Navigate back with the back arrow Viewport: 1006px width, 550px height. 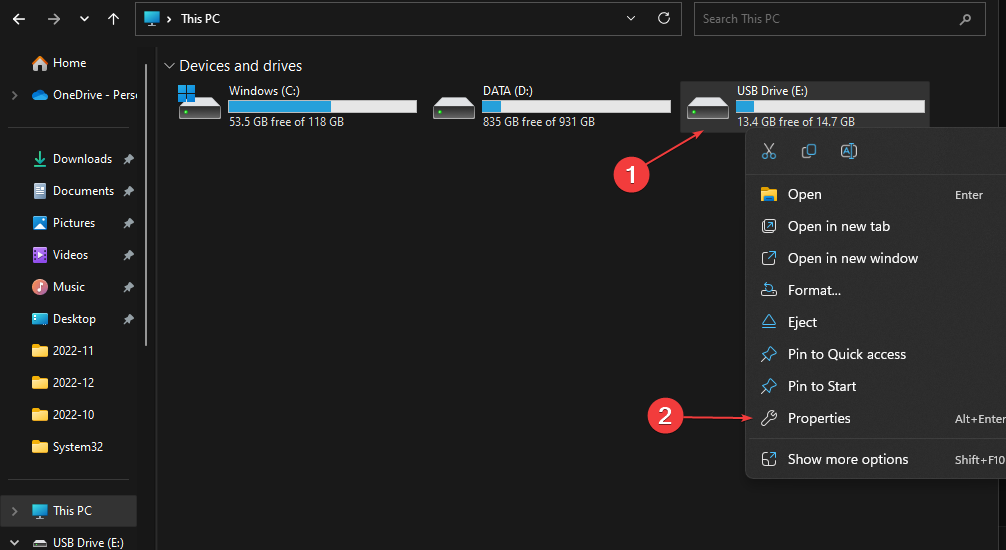pyautogui.click(x=19, y=18)
